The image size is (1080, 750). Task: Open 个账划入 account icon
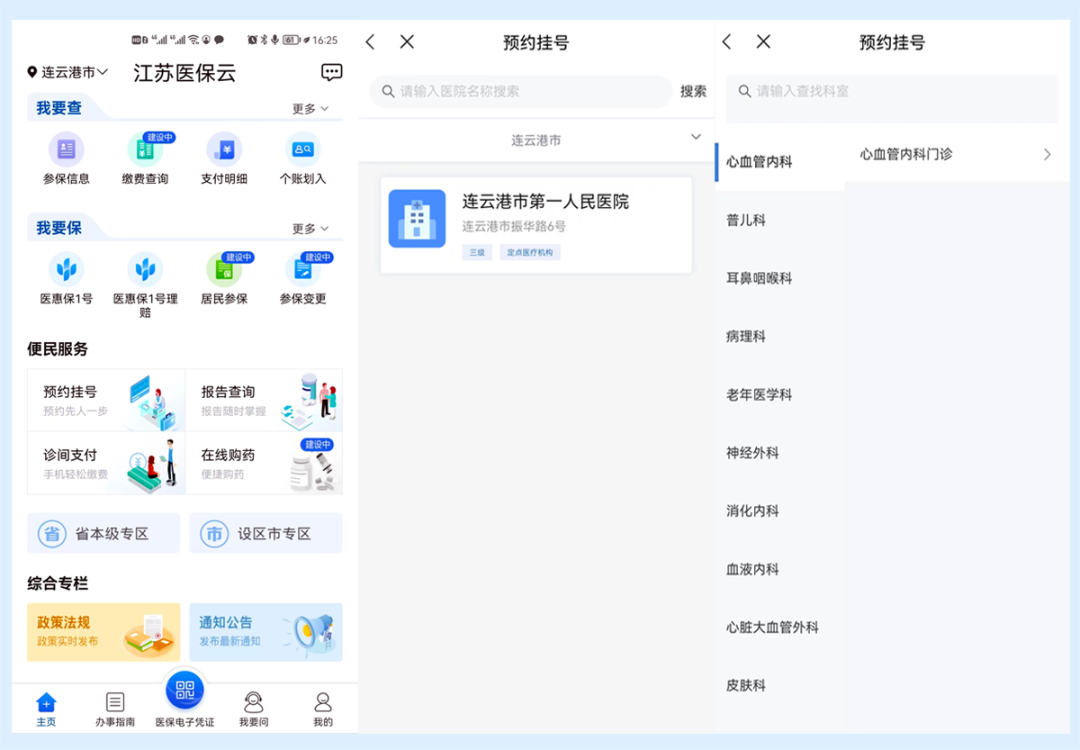click(x=302, y=150)
